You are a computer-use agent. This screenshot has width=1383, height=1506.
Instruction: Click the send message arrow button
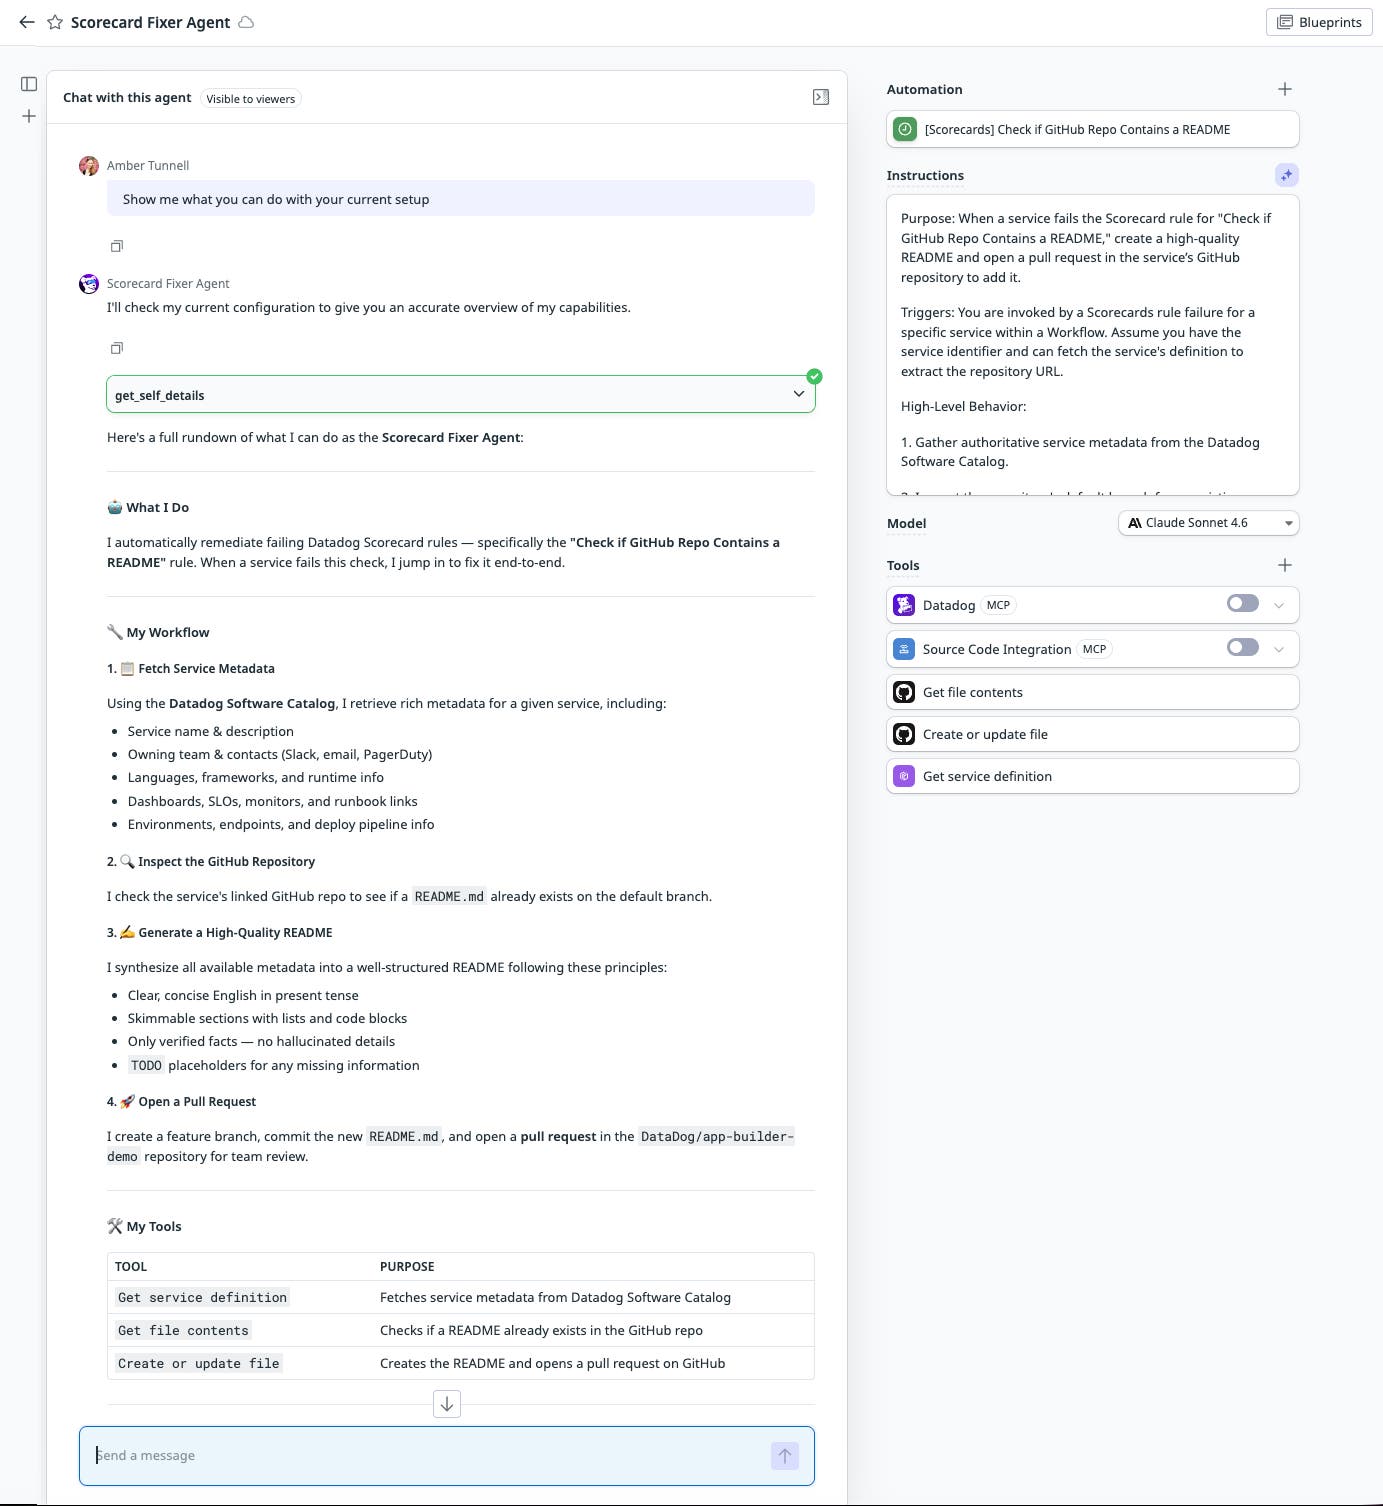[785, 1456]
